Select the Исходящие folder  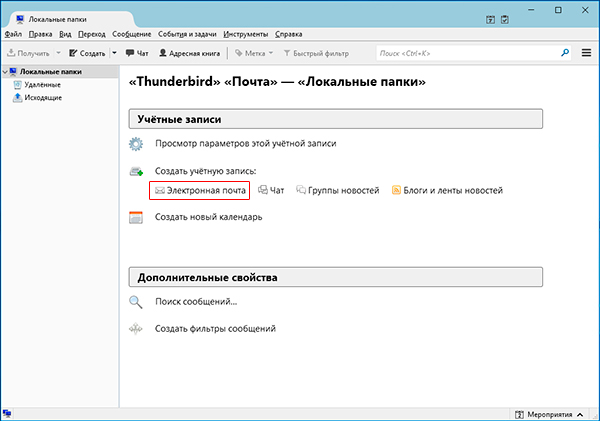[x=43, y=98]
